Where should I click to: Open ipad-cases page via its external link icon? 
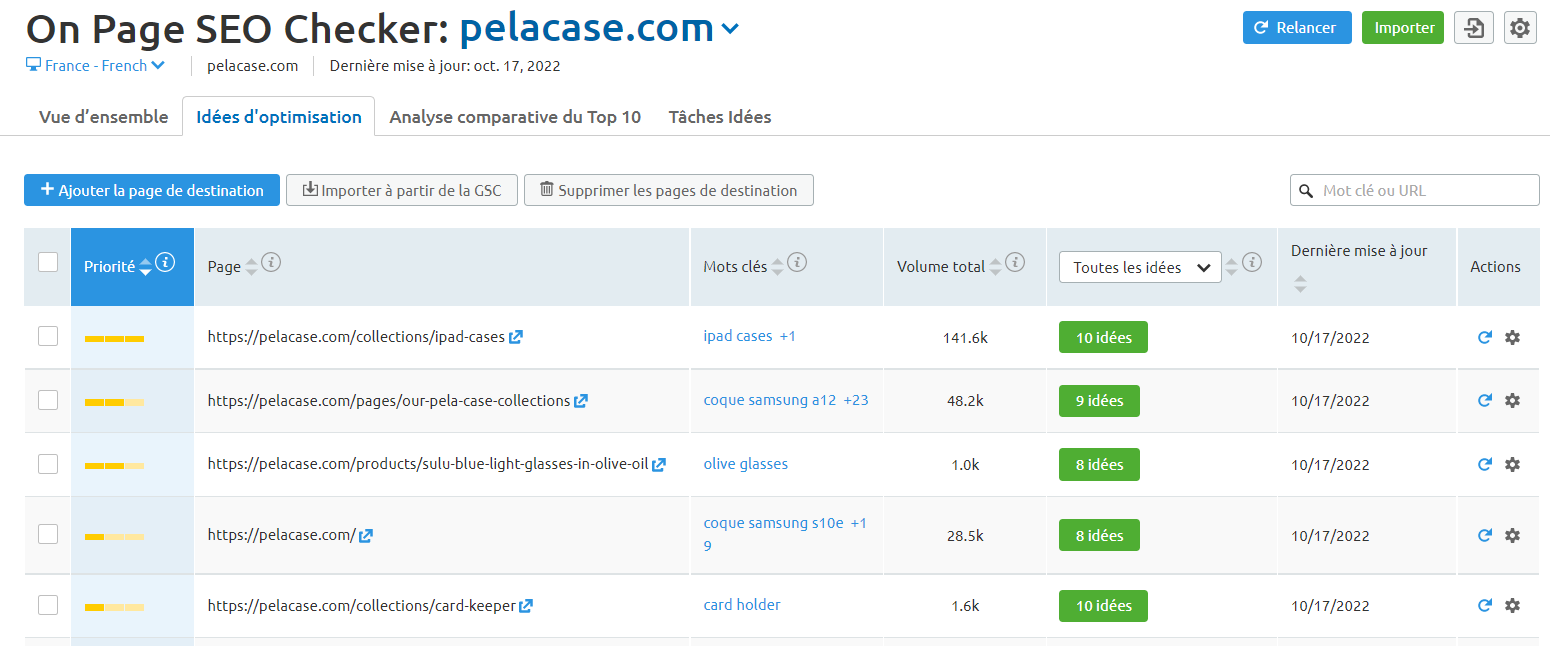click(516, 337)
